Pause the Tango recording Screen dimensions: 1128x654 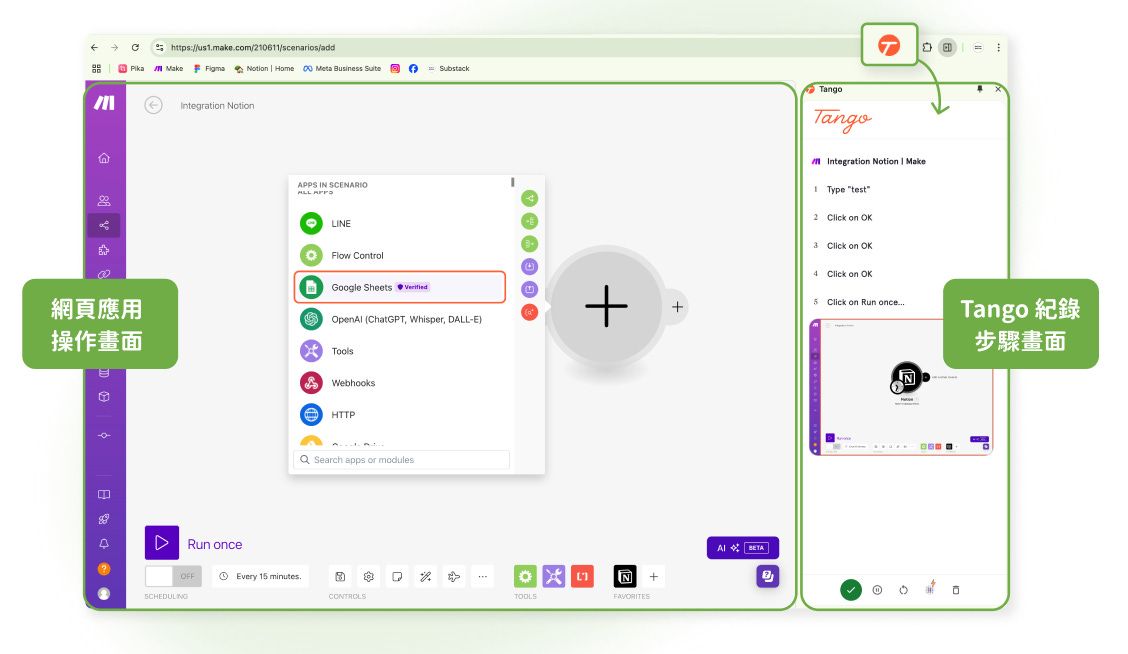tap(877, 590)
